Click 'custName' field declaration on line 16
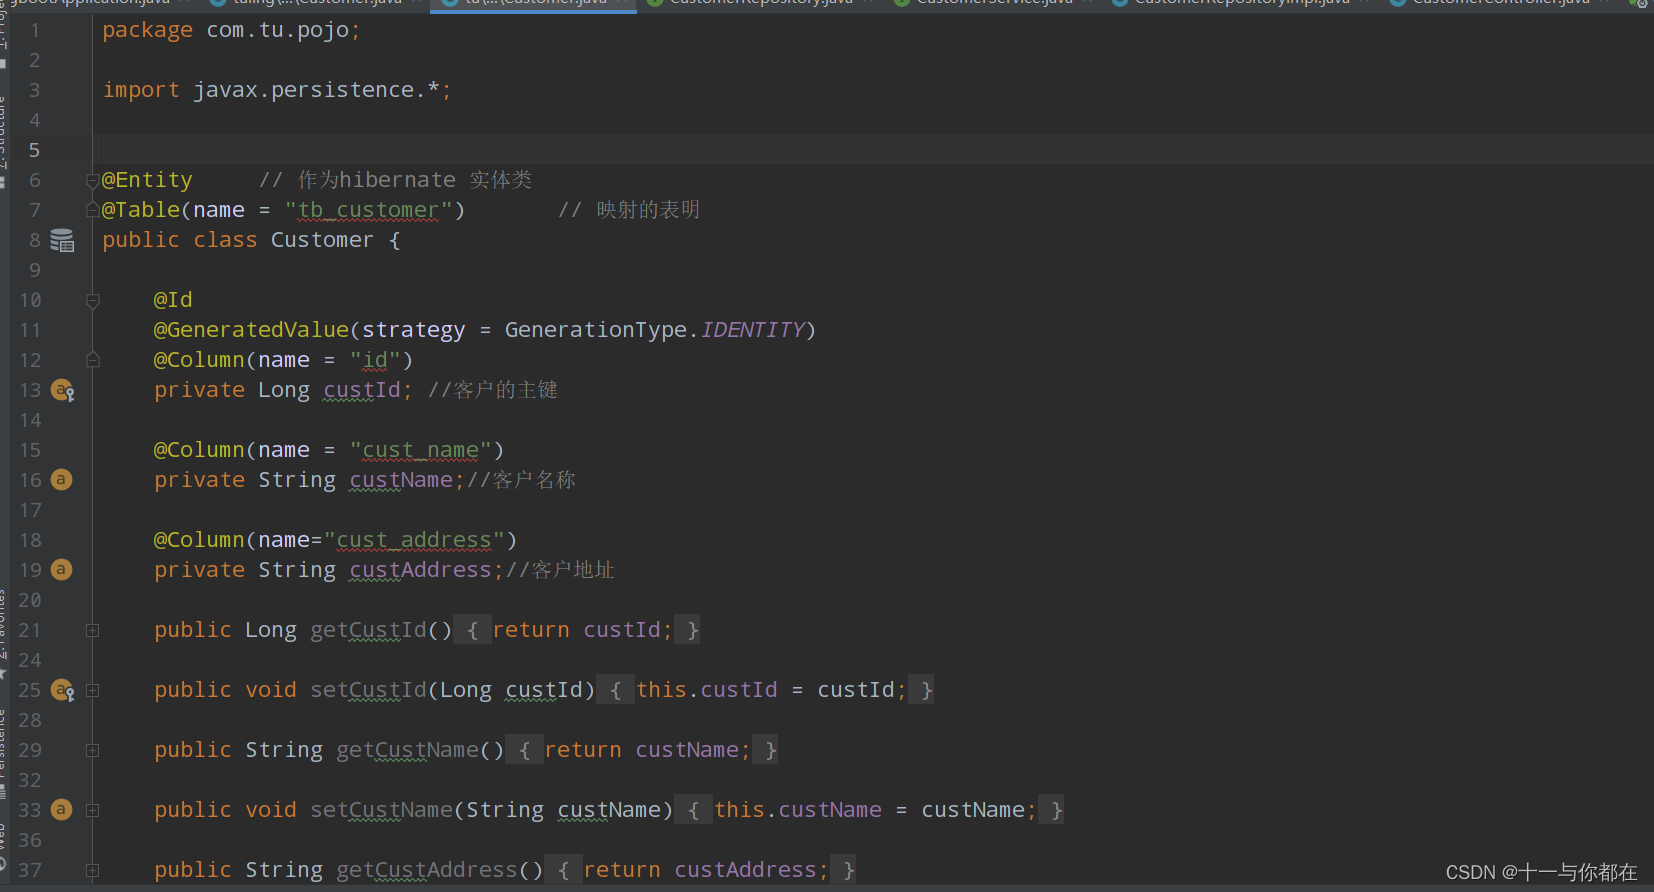Screen dimensions: 1654x892 401,480
